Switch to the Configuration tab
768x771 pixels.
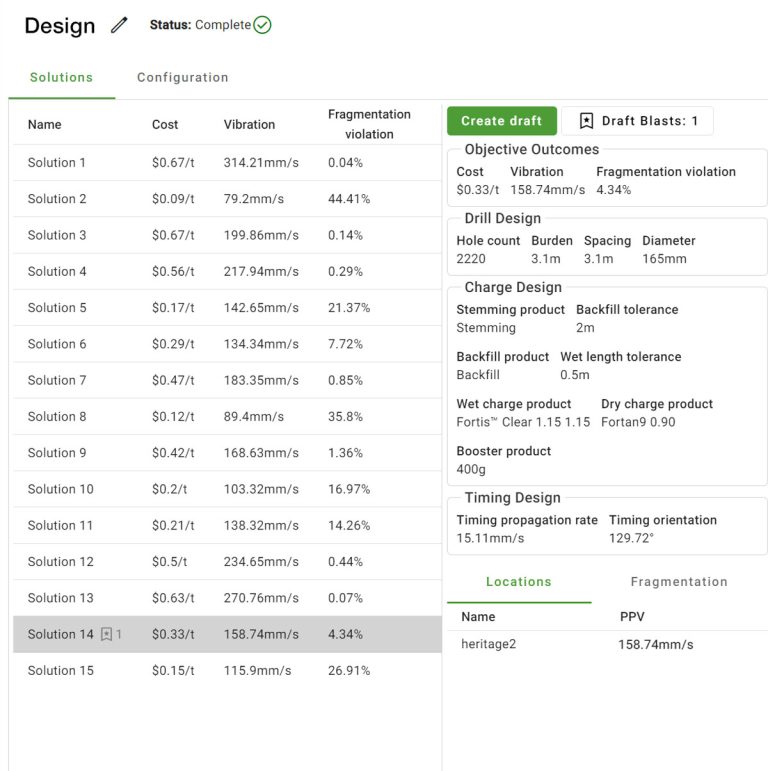click(182, 78)
